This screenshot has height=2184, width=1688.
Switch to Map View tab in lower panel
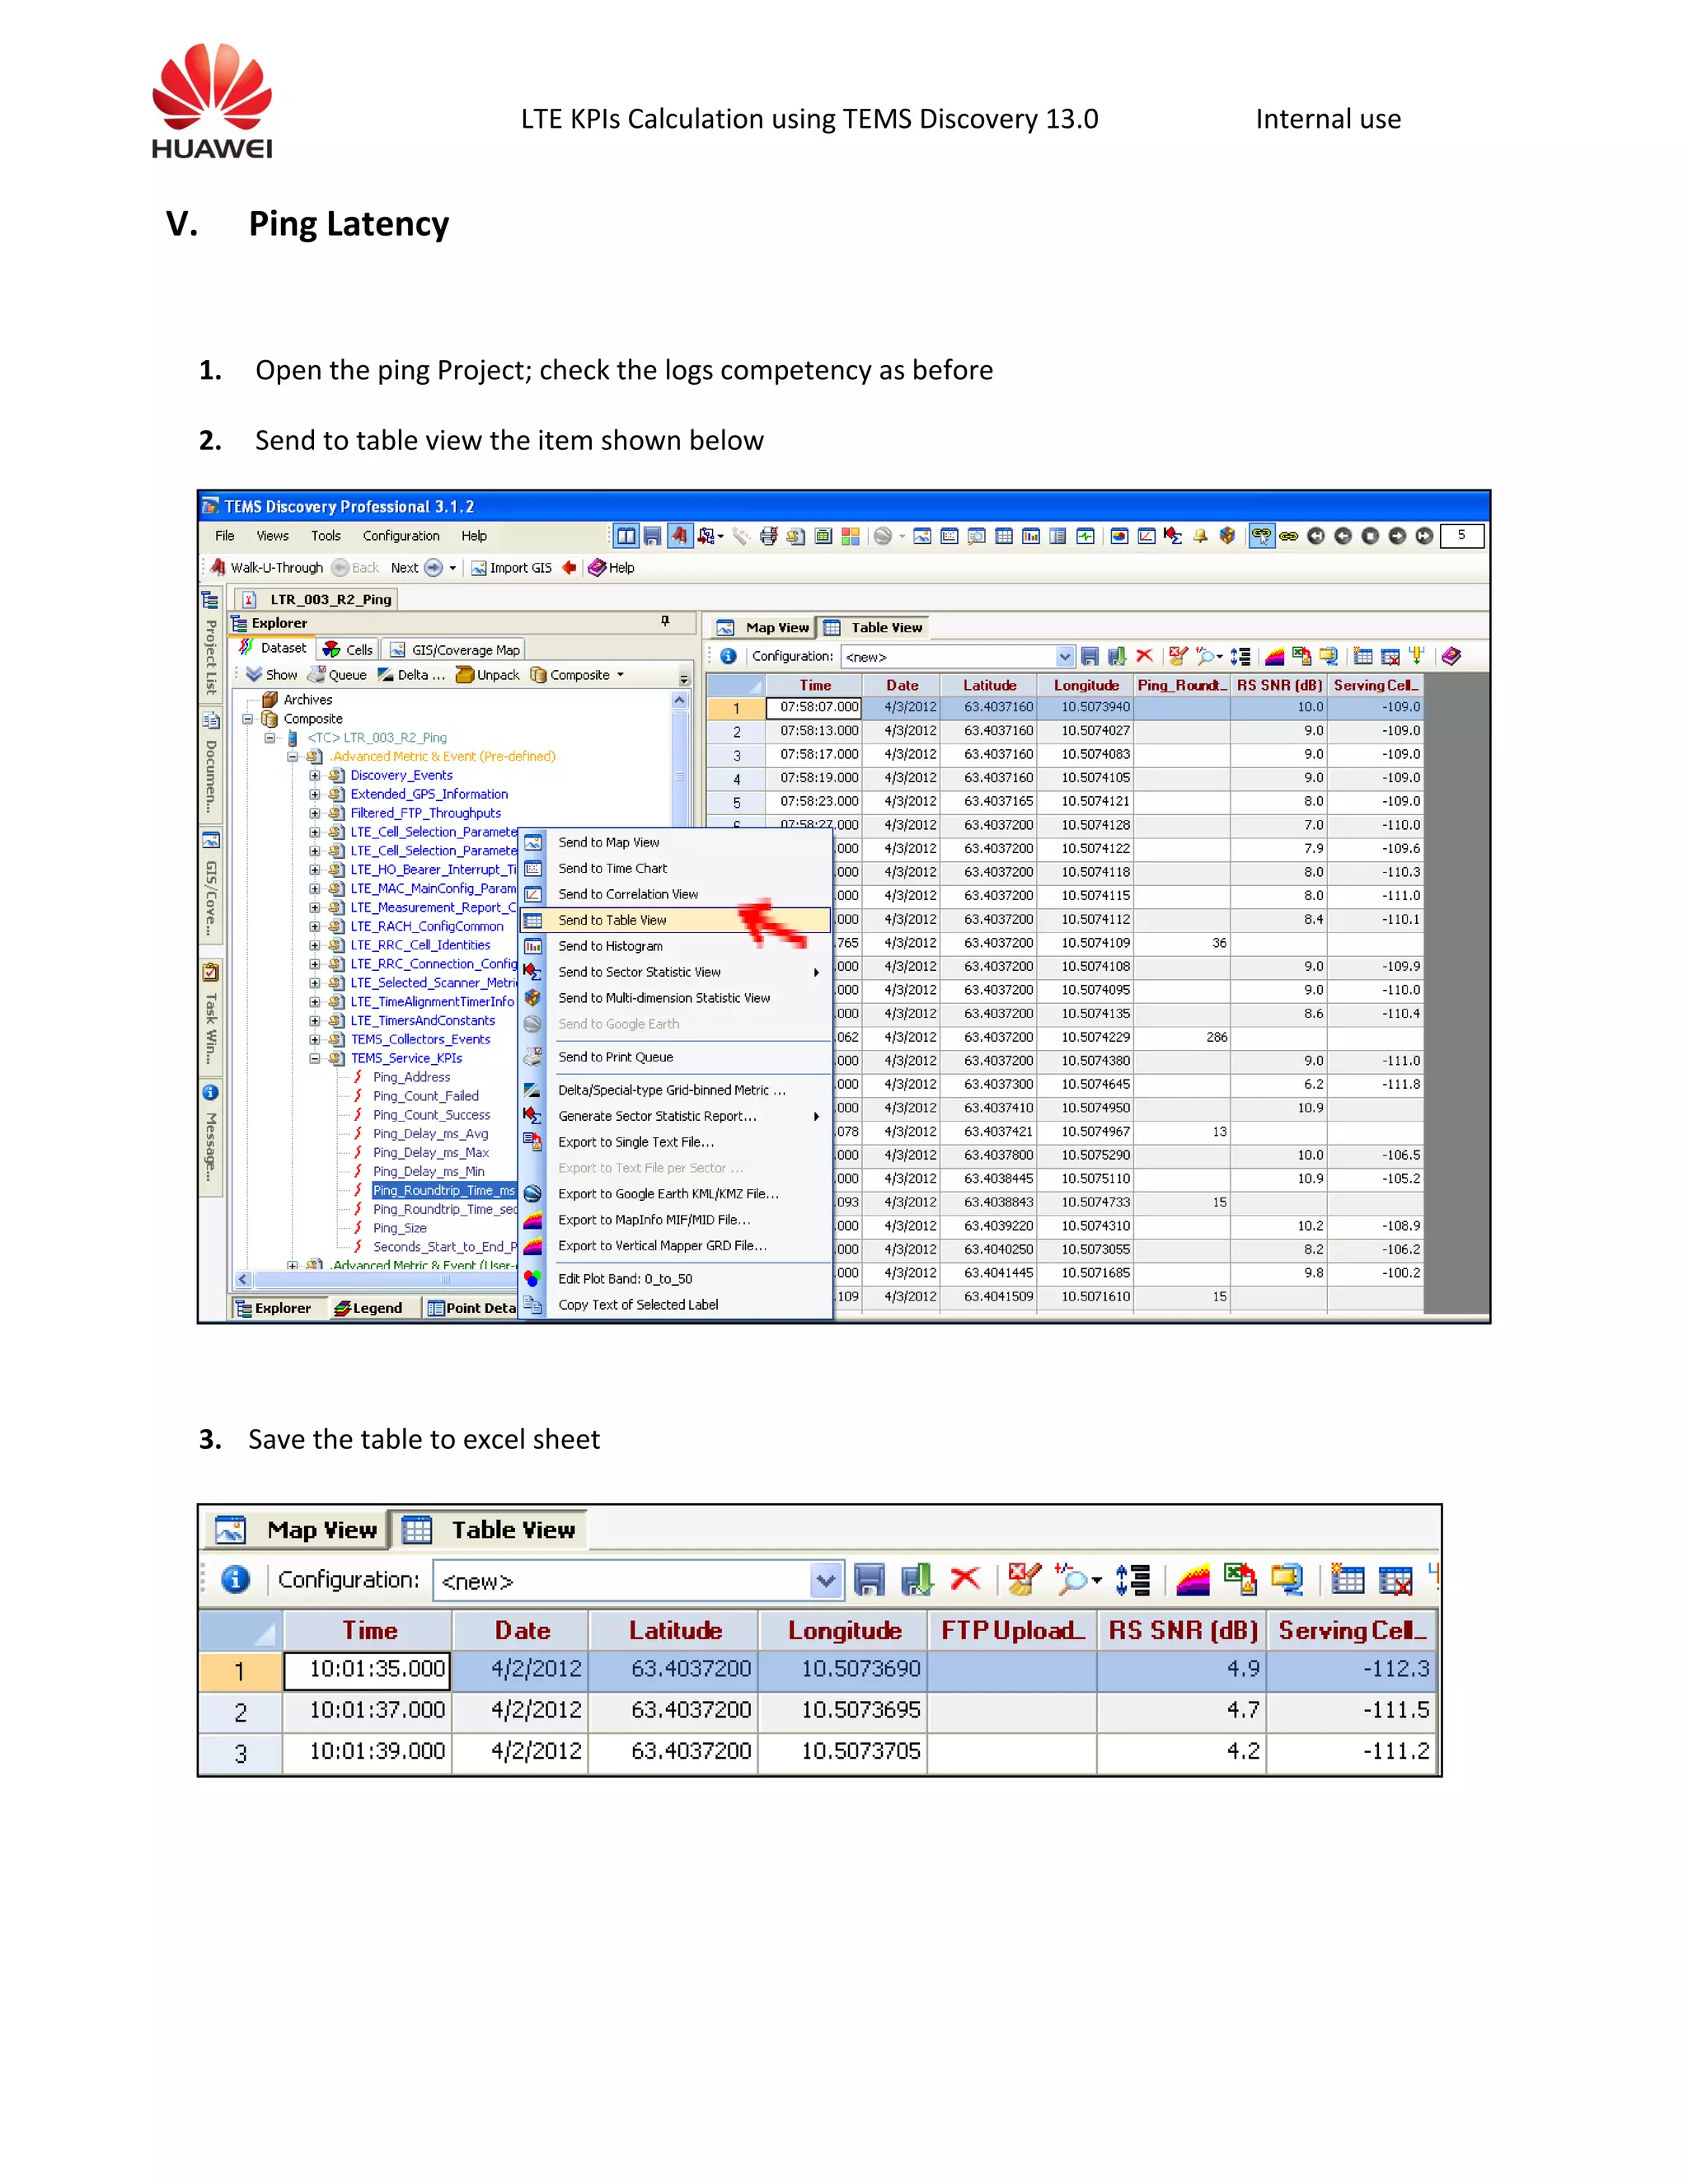point(297,1530)
